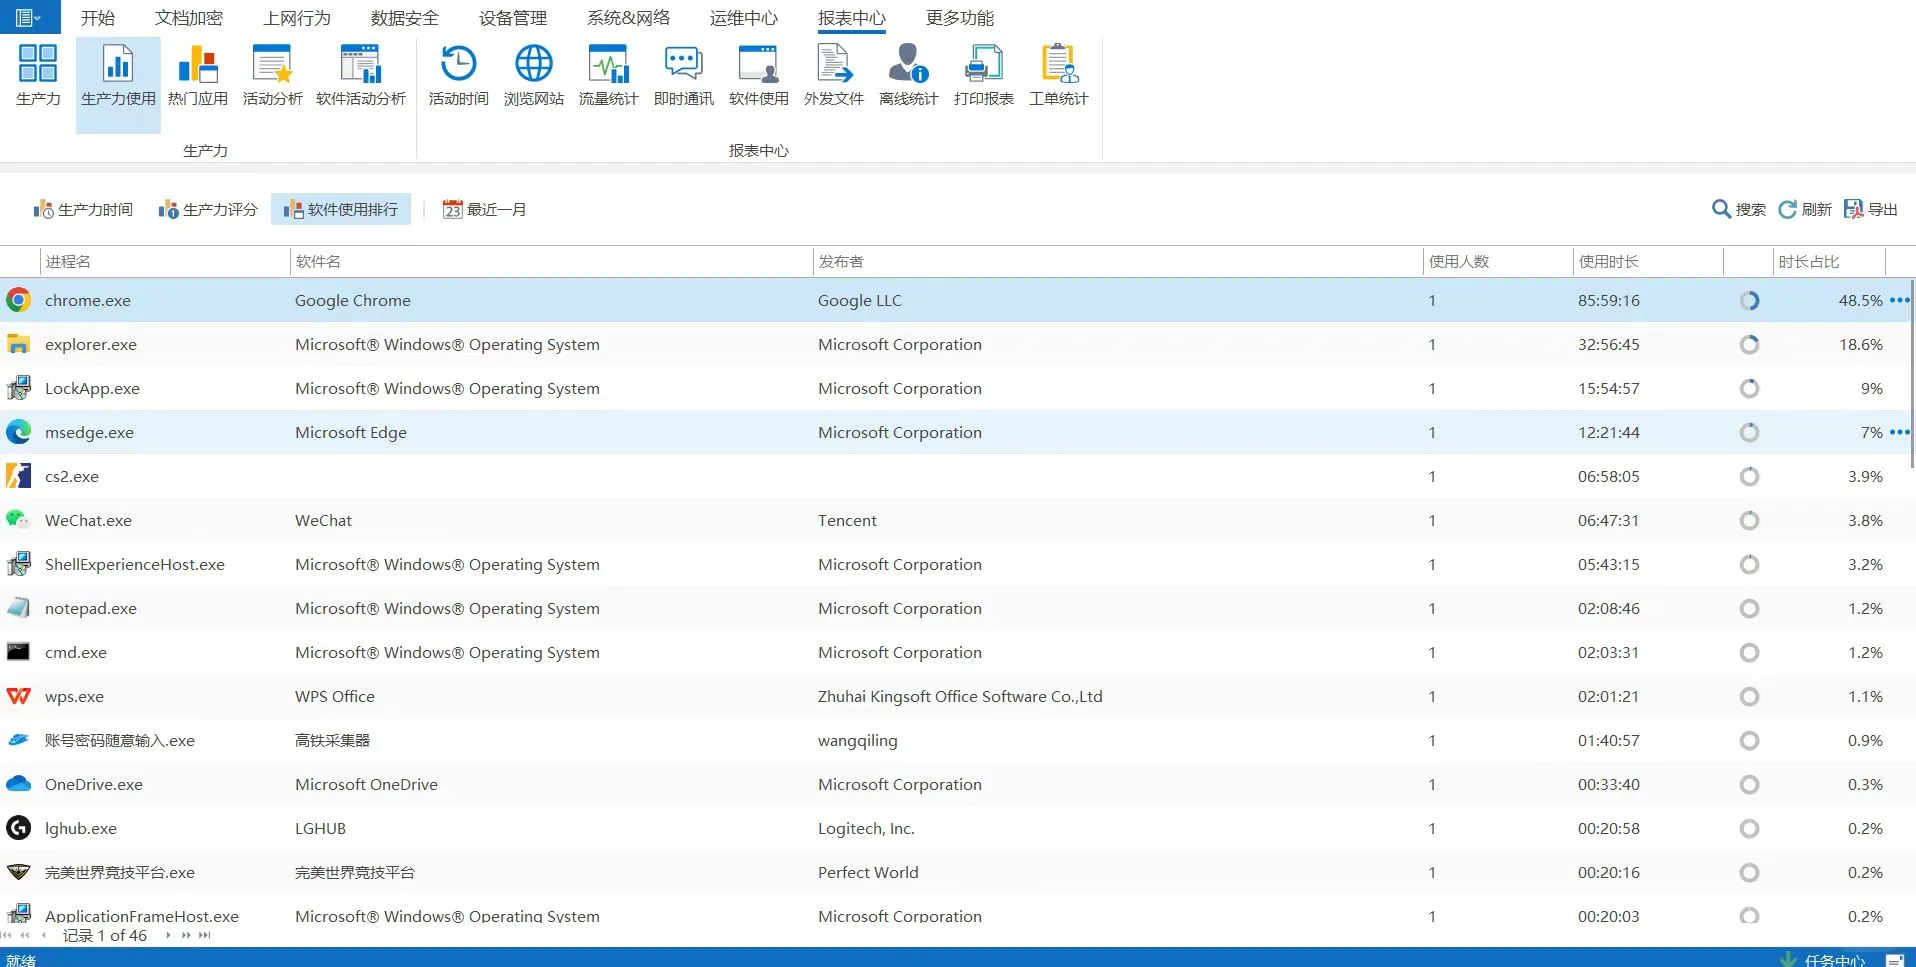
Task: Open the three-dots menu on chrome.exe row
Action: point(1899,300)
